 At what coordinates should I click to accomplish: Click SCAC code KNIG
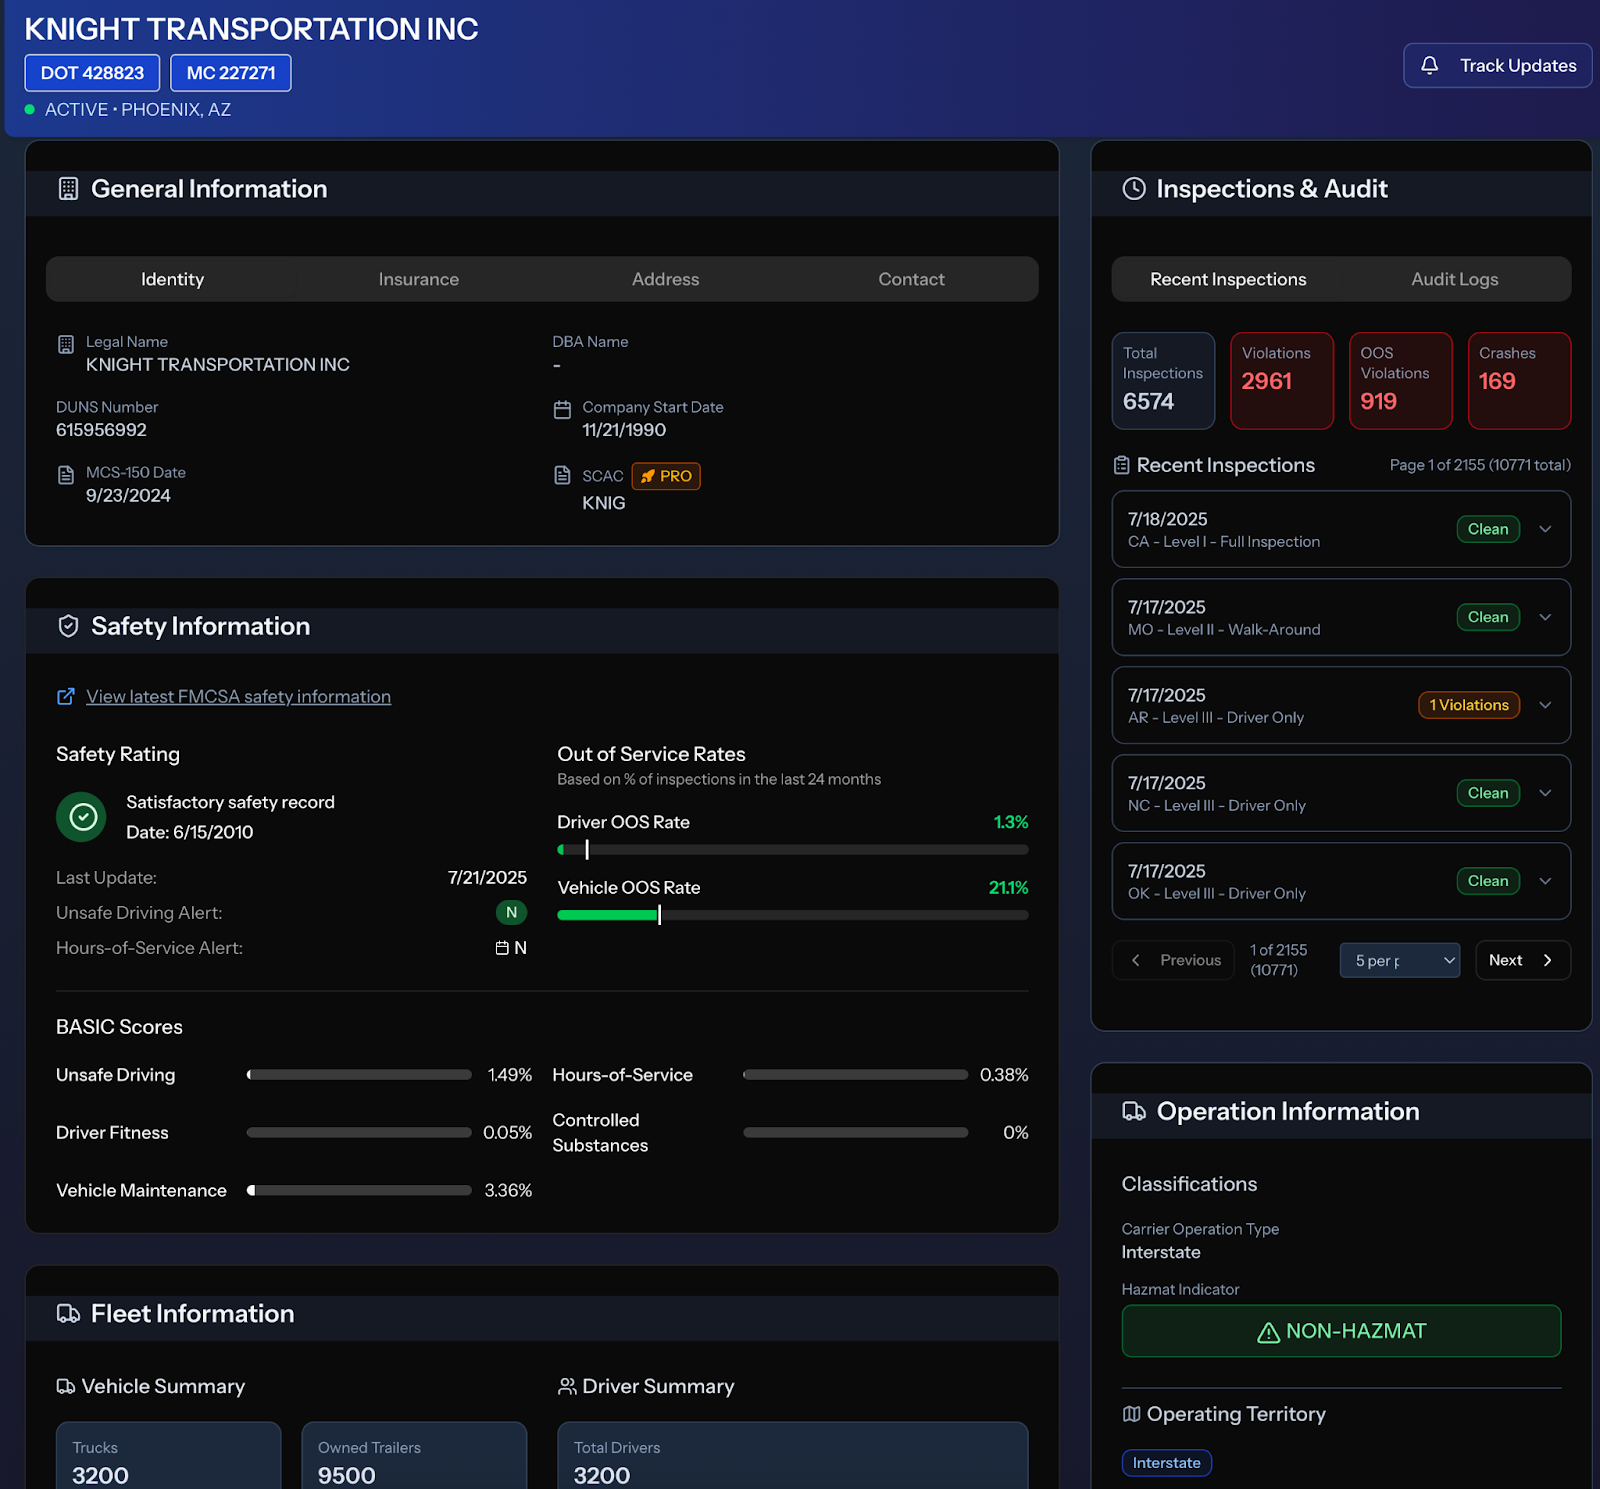point(604,503)
